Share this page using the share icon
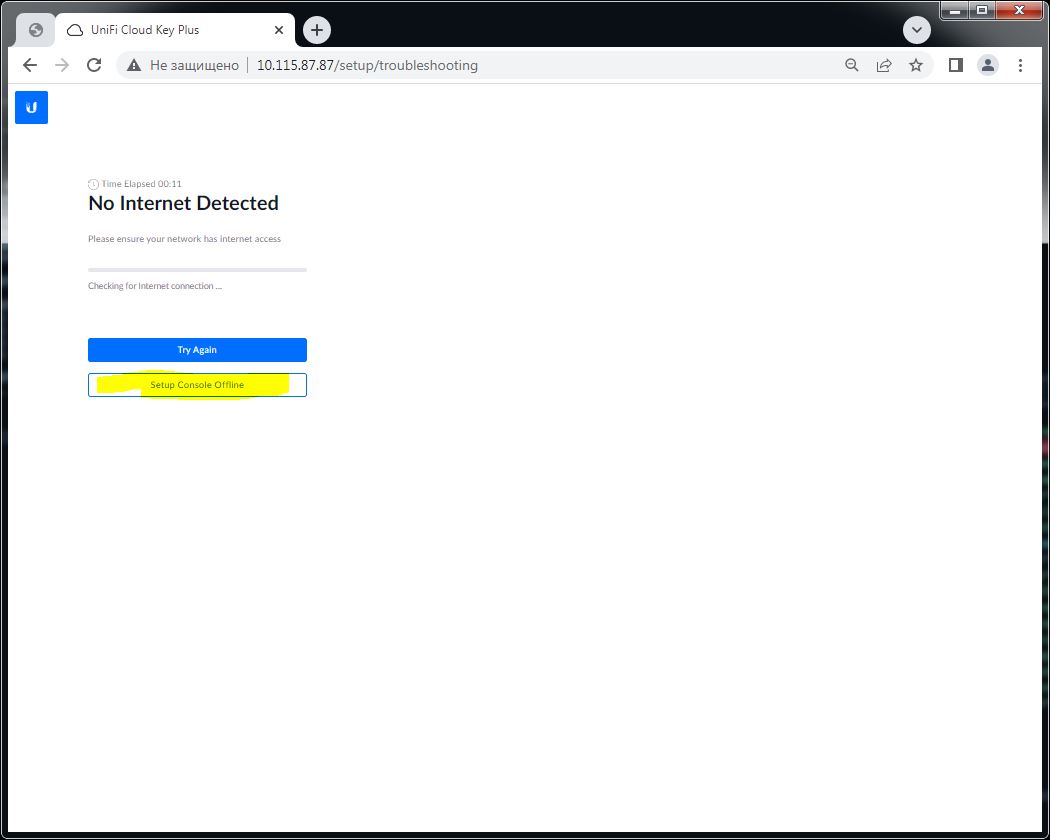 click(884, 65)
